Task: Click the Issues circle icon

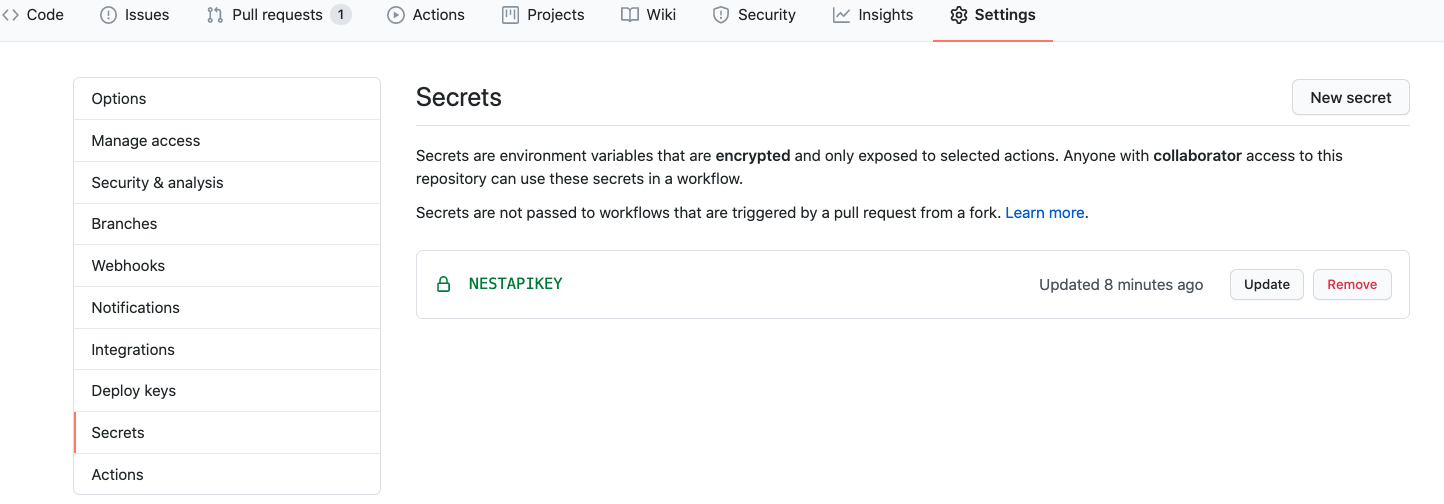Action: coord(109,15)
